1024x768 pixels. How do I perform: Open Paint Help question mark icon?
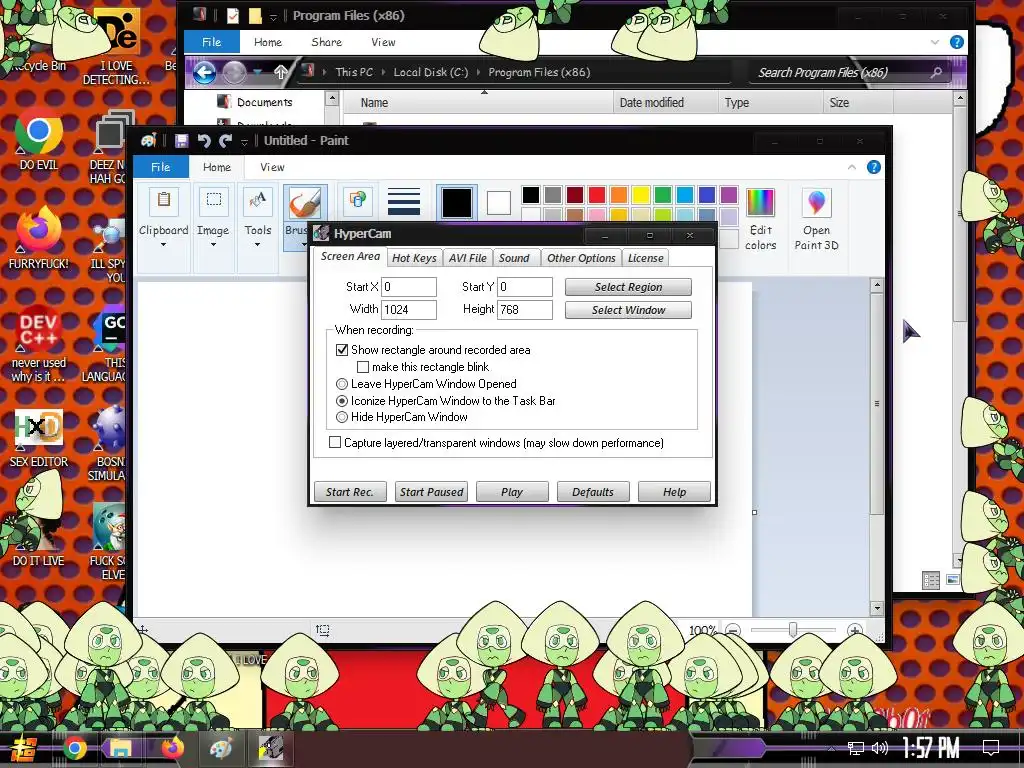click(x=874, y=167)
